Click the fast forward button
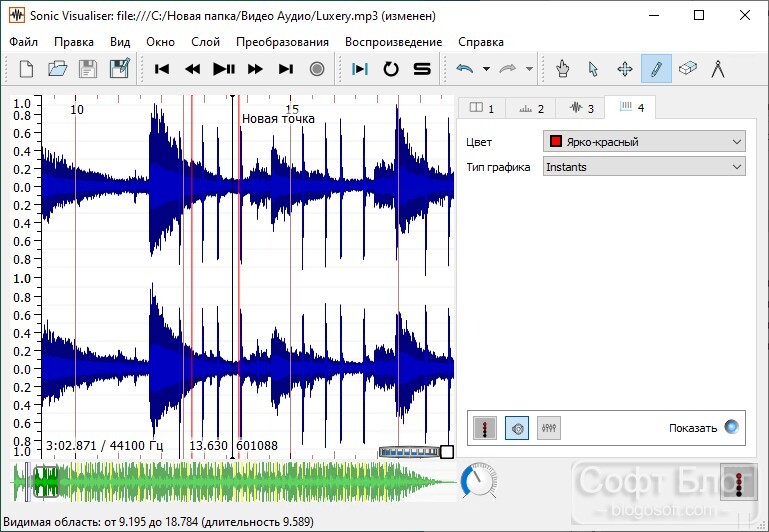769x532 pixels. [255, 69]
